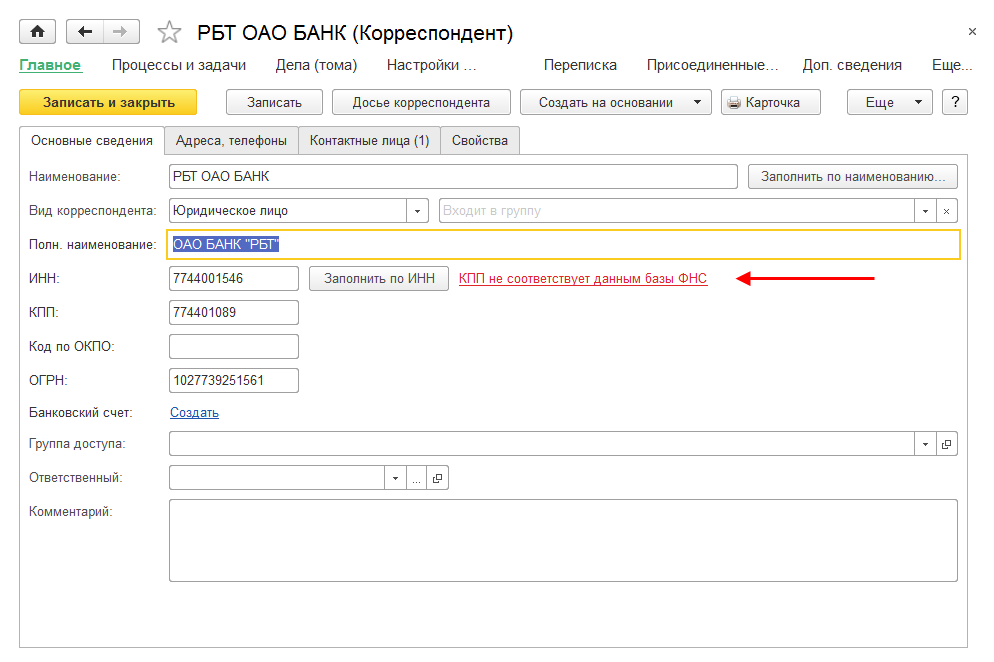Switch to Адреса, телефоны tab
994x662 pixels.
(231, 141)
